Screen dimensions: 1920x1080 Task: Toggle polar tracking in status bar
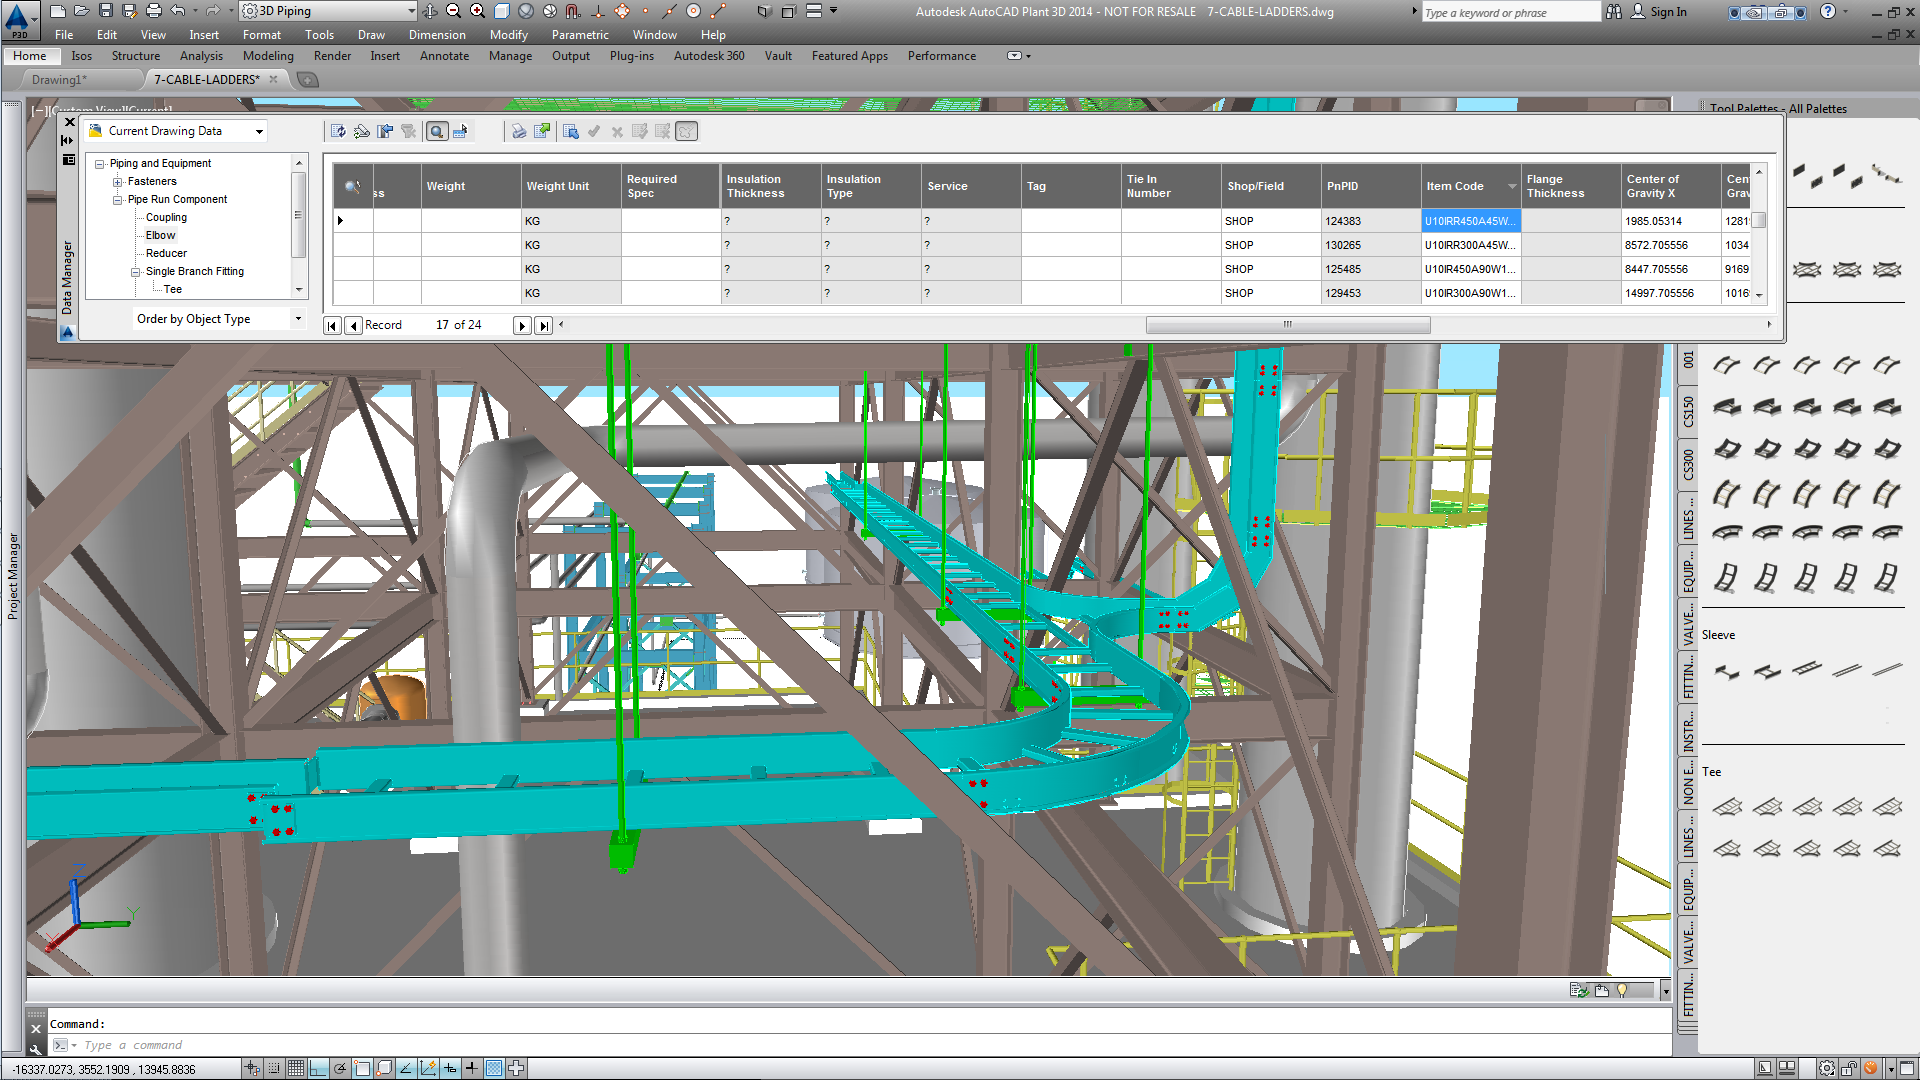coord(340,1068)
